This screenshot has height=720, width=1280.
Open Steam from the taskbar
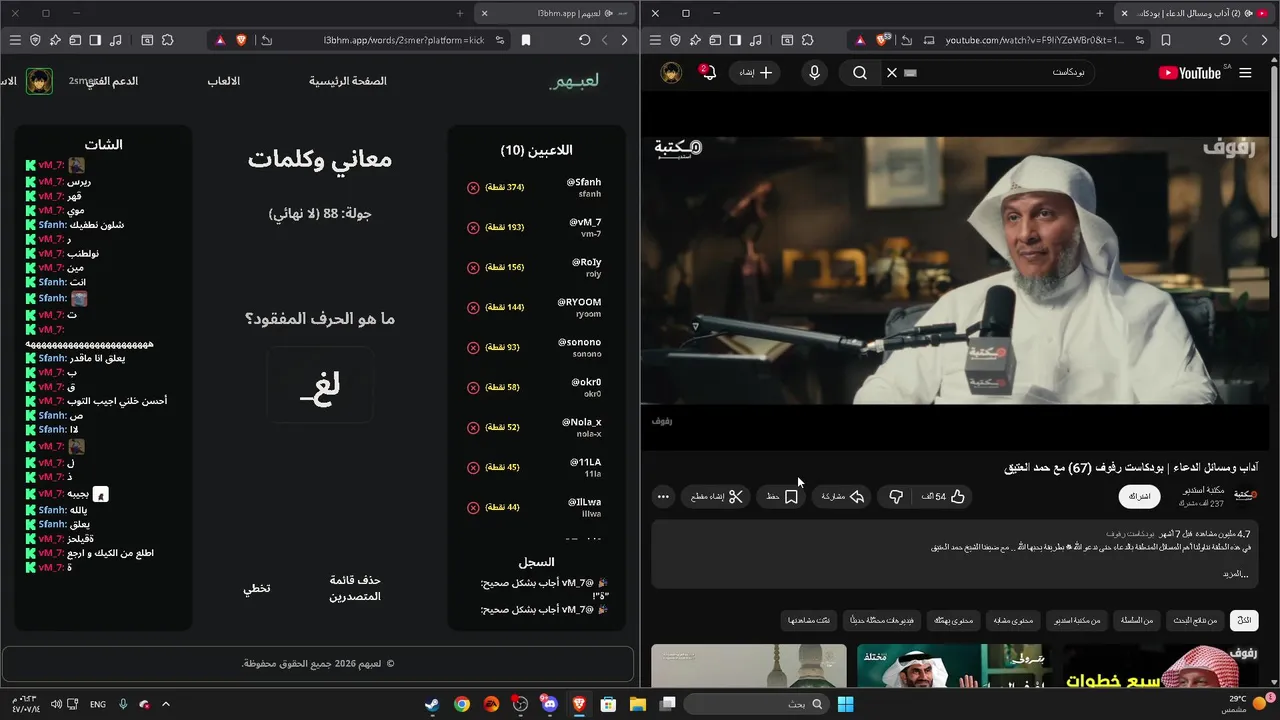(x=432, y=704)
